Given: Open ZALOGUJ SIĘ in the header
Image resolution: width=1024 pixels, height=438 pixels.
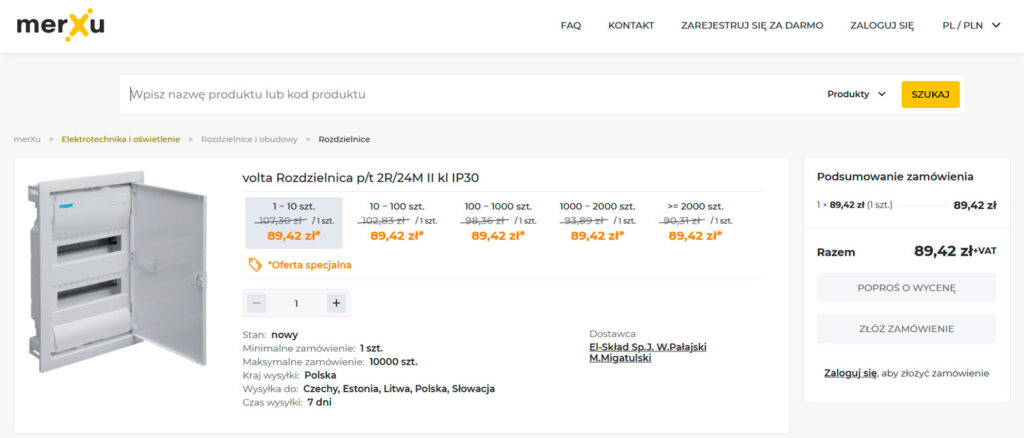Looking at the screenshot, I should click(x=882, y=25).
